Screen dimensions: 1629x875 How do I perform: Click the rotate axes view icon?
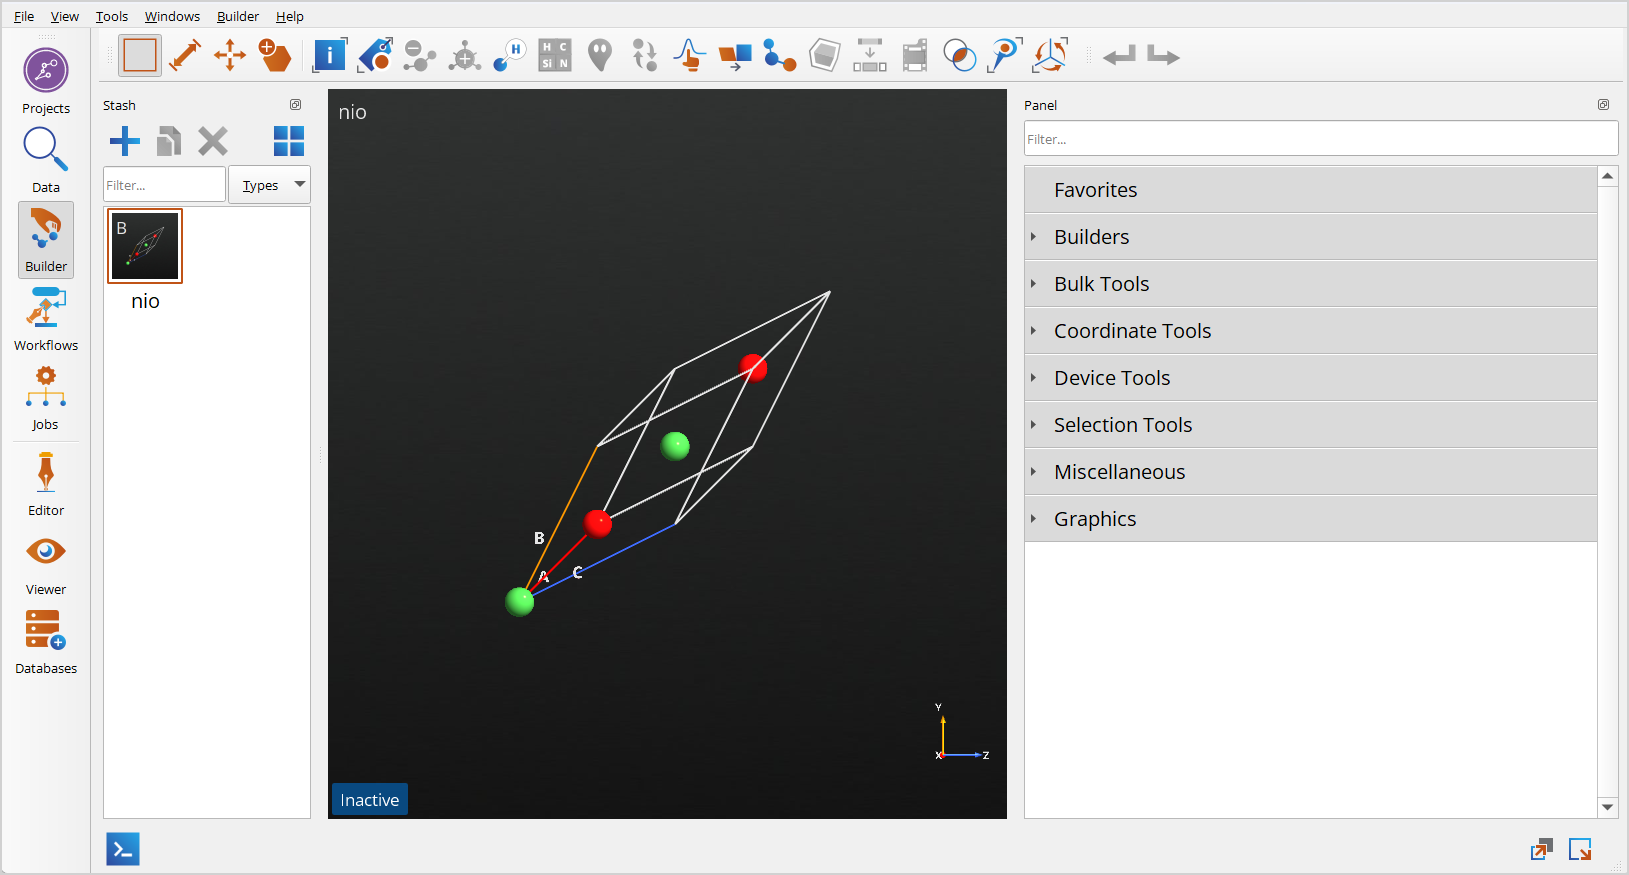click(1050, 55)
